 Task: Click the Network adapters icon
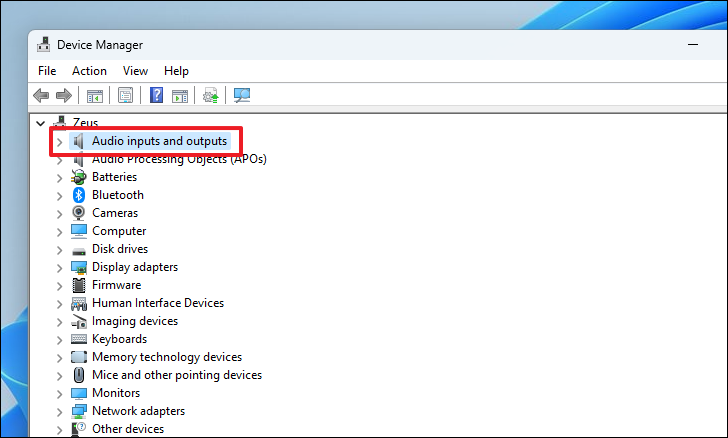79,411
